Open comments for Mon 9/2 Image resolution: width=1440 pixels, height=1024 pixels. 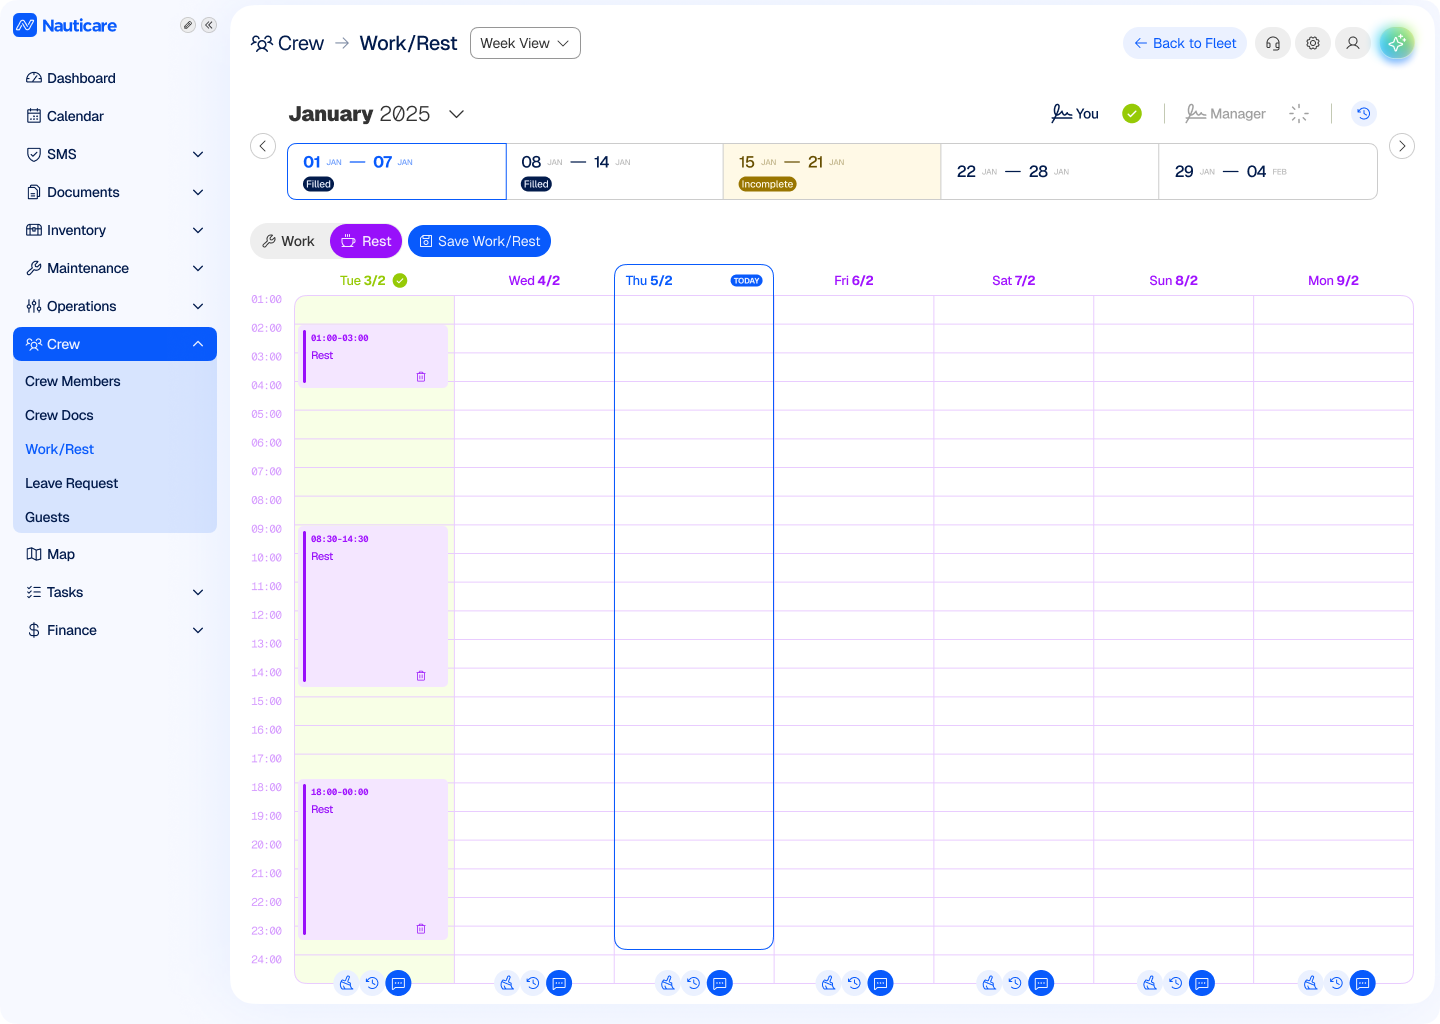click(x=1363, y=983)
